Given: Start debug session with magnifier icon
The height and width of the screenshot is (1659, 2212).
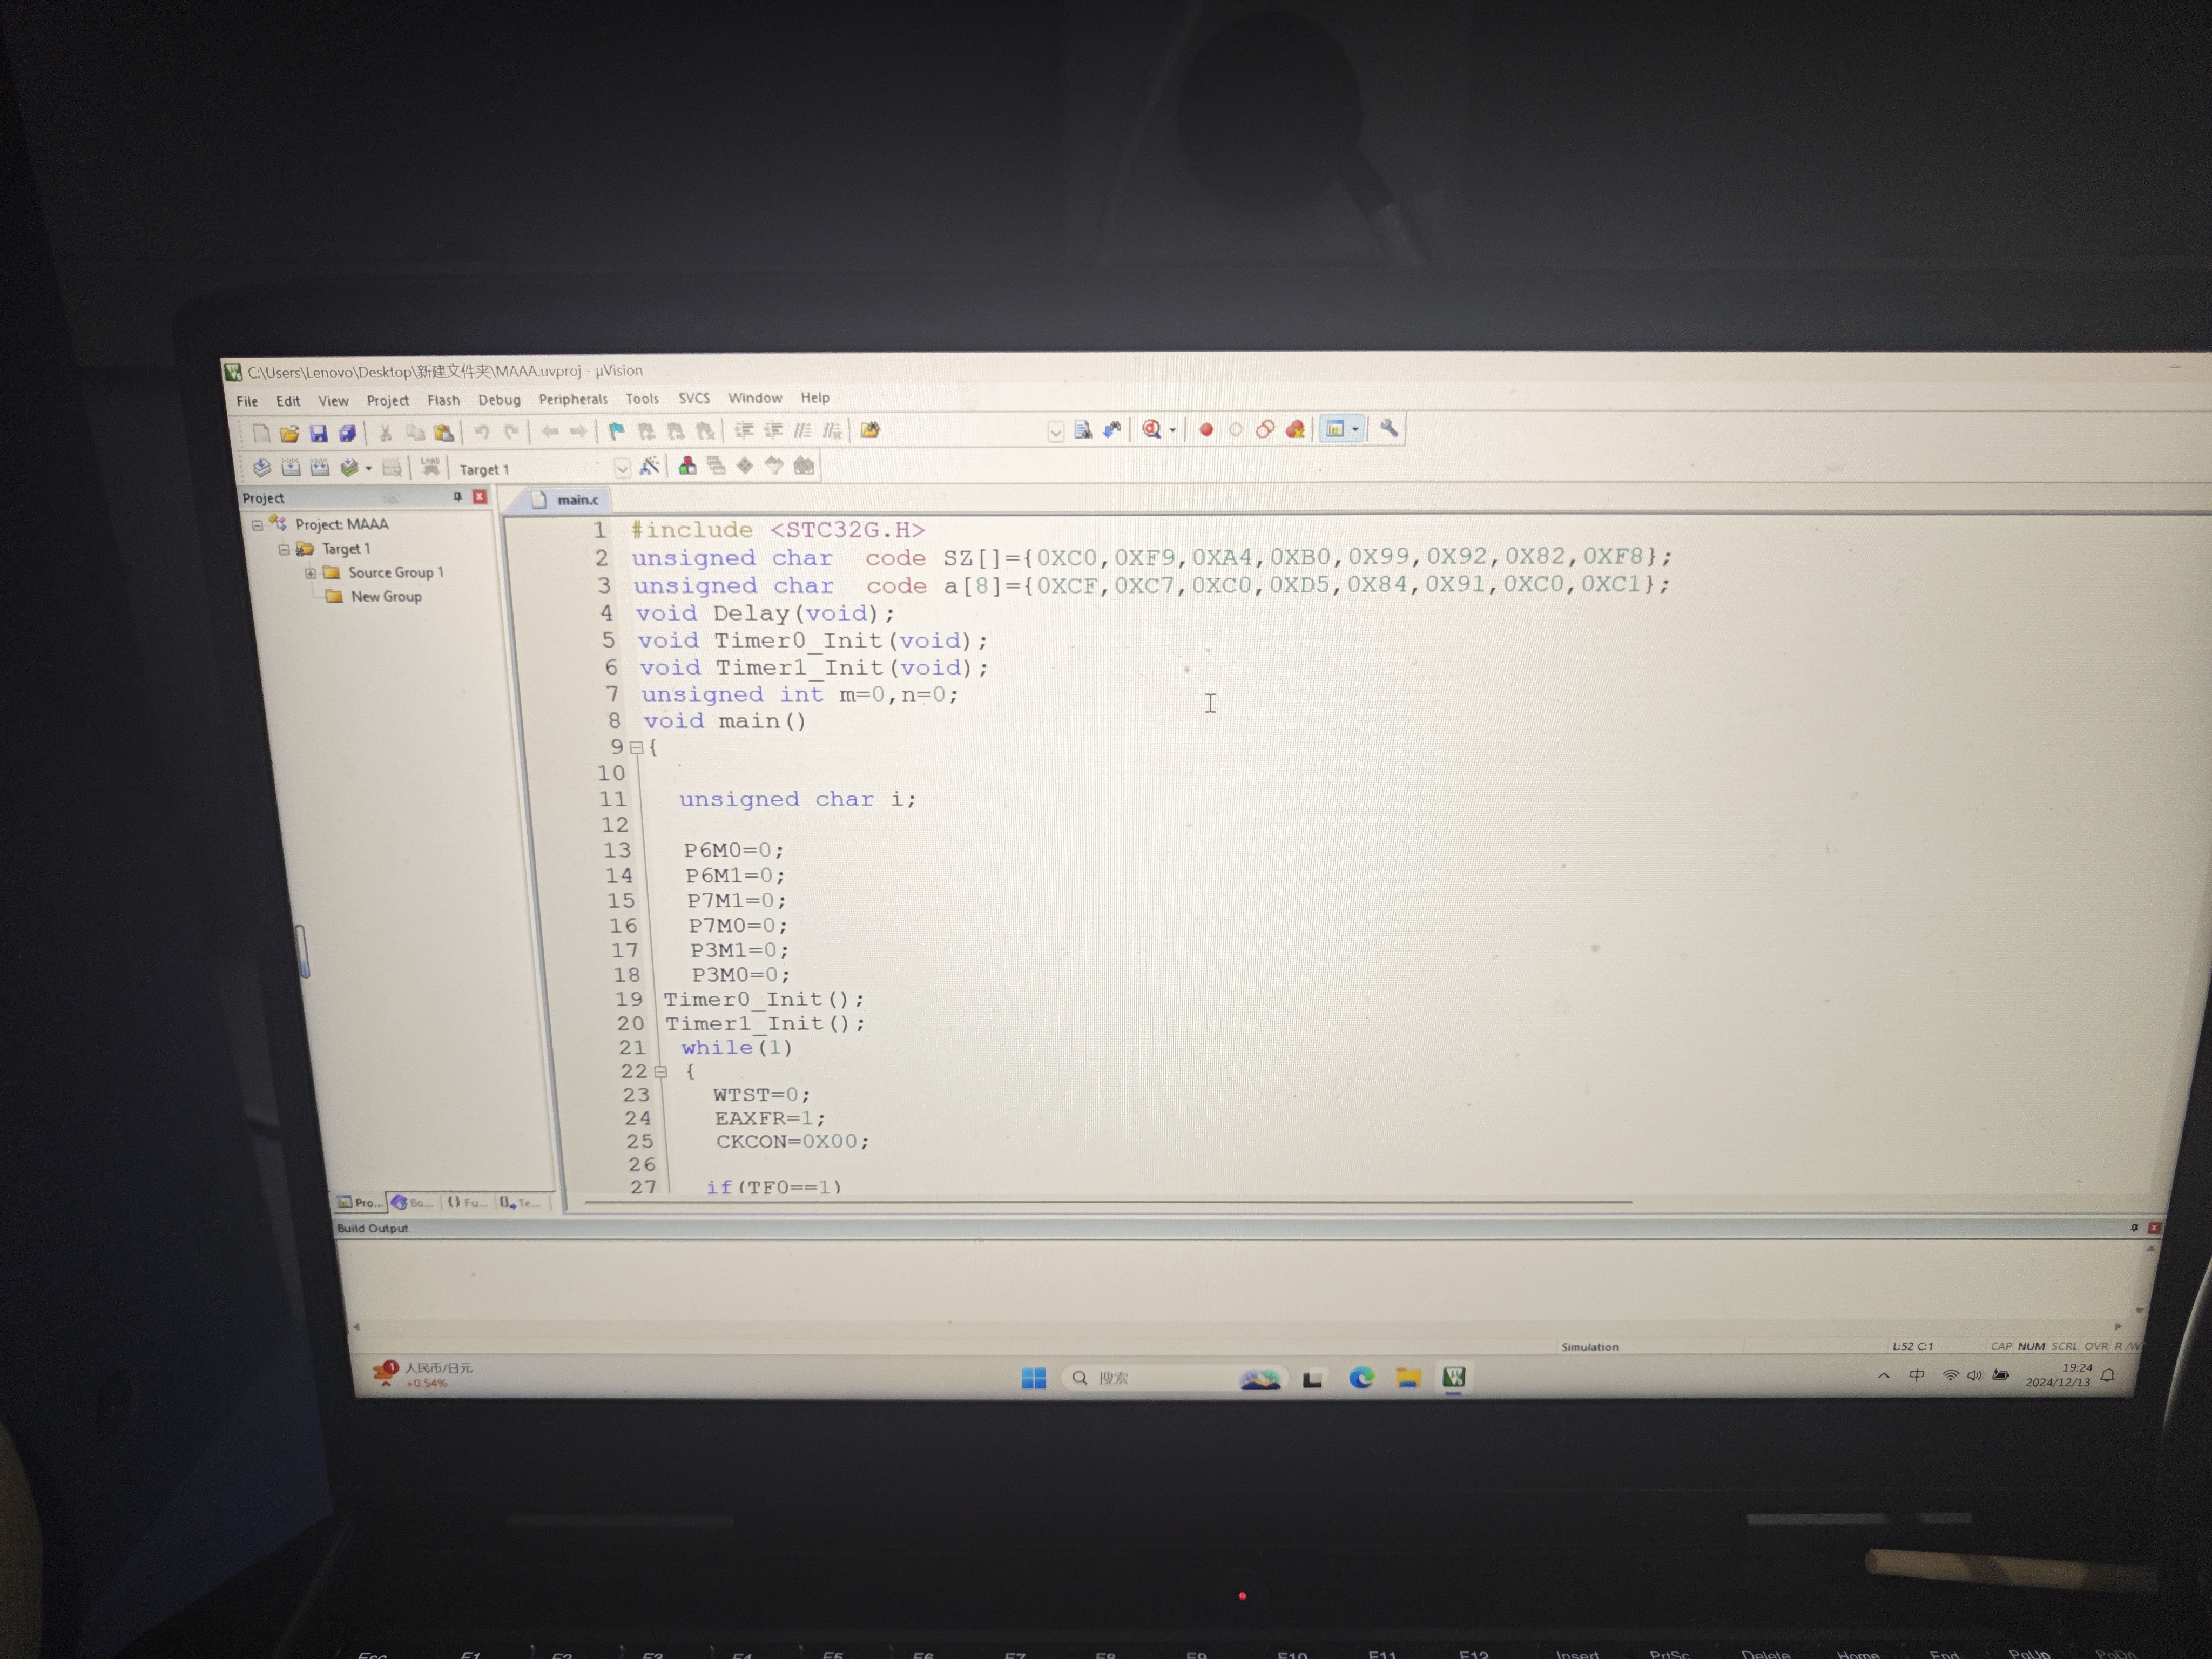Looking at the screenshot, I should [1152, 429].
